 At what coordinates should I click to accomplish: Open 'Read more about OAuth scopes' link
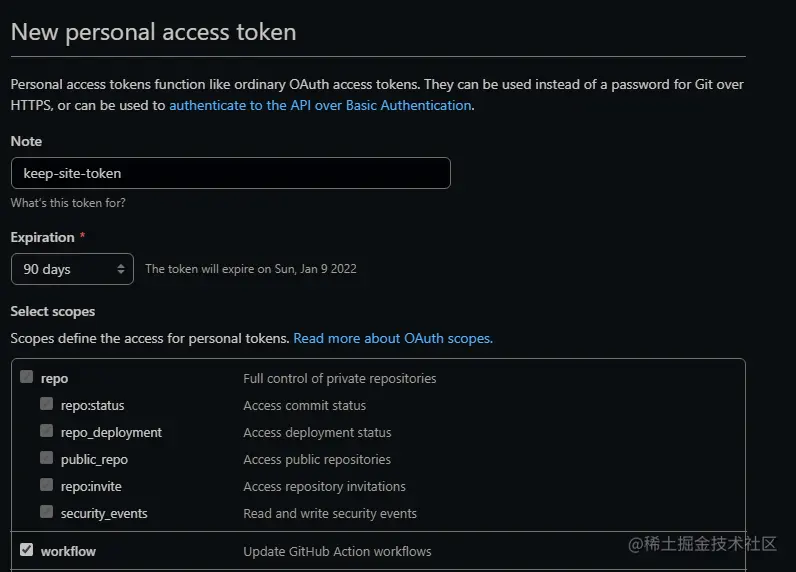click(x=392, y=338)
